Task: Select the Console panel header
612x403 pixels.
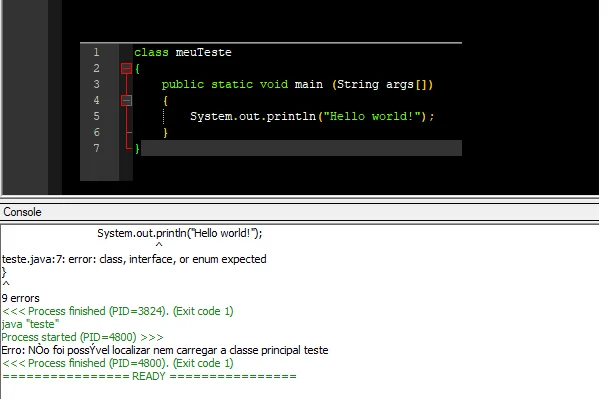Action: (x=299, y=212)
